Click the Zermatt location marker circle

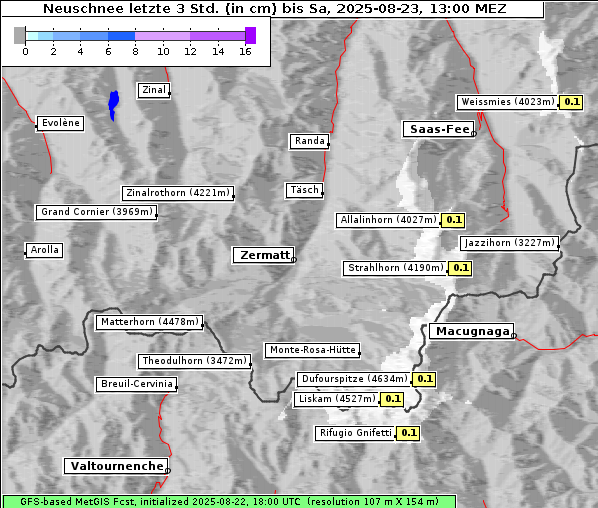point(294,260)
